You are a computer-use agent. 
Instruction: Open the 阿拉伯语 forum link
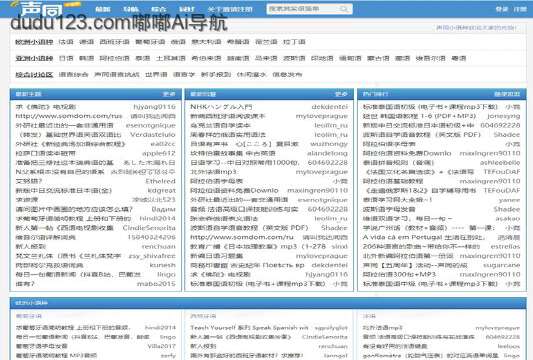[x=115, y=58]
